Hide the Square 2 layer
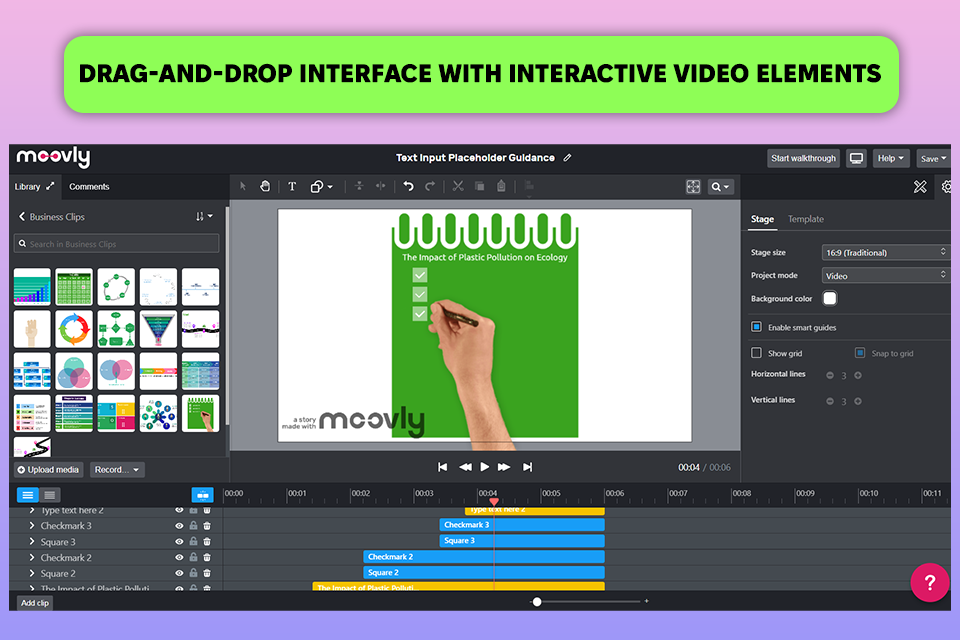 coord(179,573)
